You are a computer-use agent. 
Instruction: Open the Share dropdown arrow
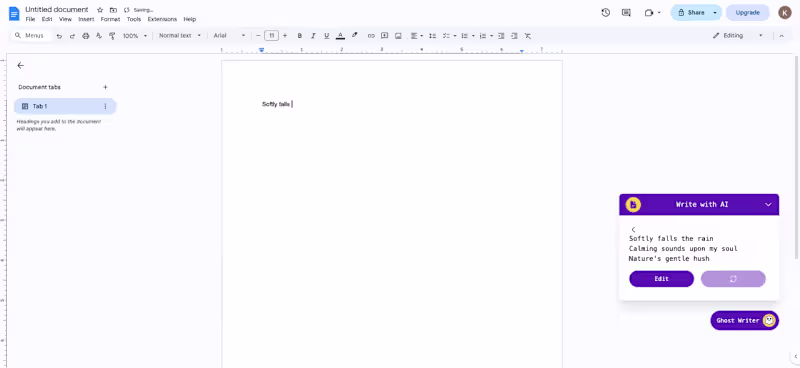pos(715,13)
